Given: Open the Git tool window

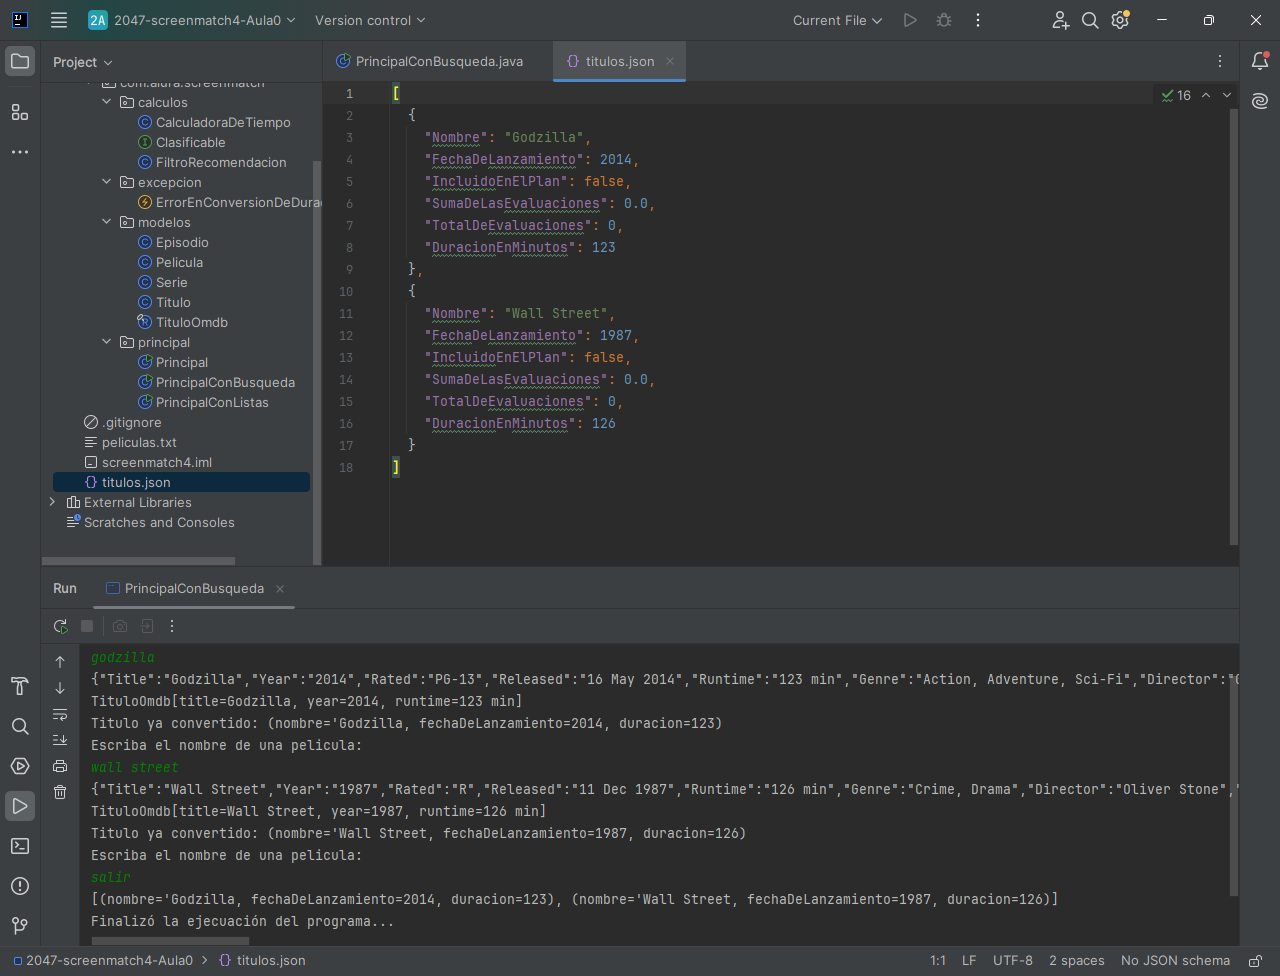Looking at the screenshot, I should point(20,926).
